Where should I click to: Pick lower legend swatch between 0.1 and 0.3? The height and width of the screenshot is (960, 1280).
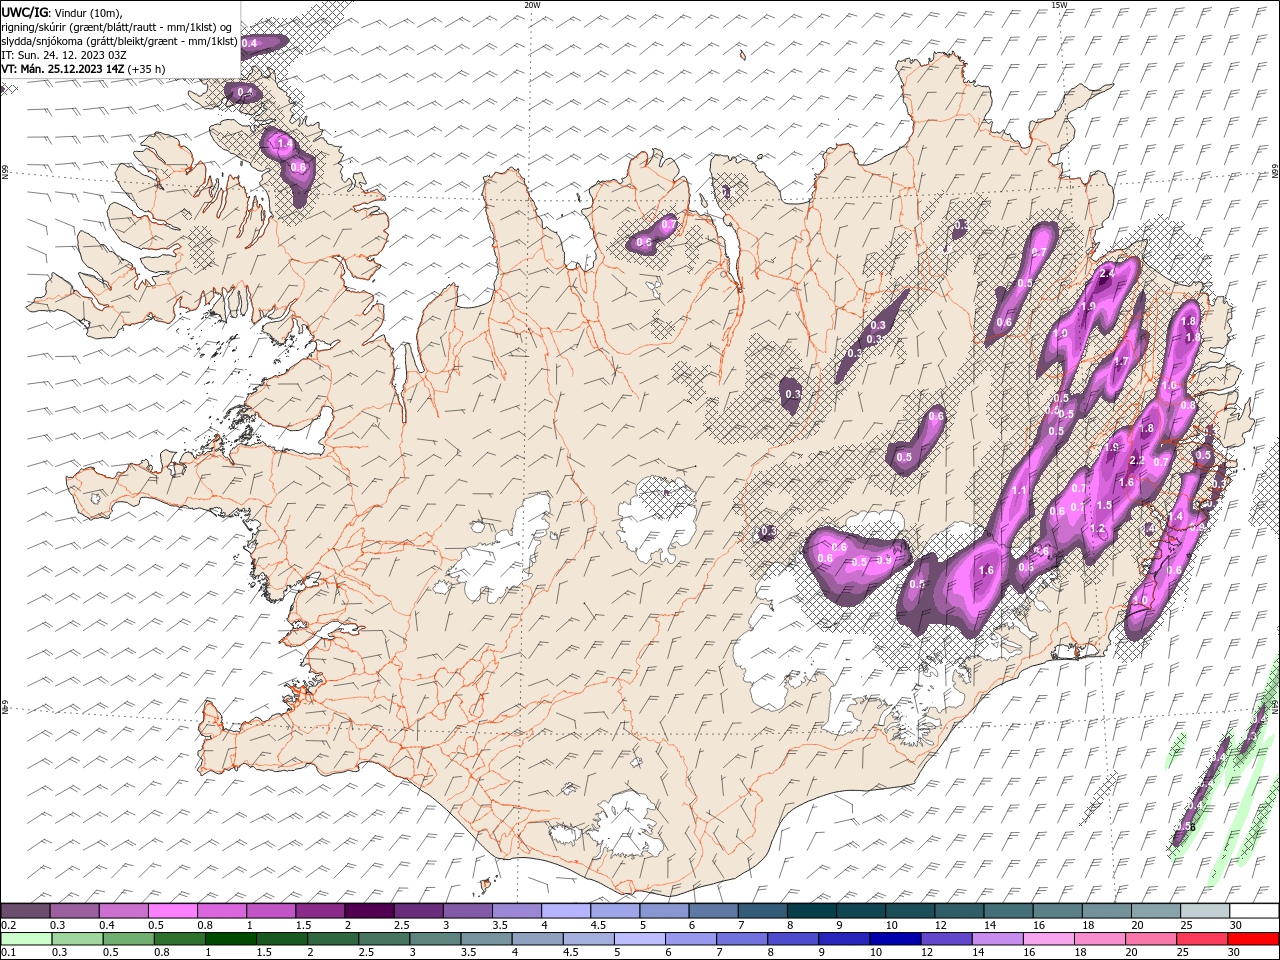[x=26, y=939]
